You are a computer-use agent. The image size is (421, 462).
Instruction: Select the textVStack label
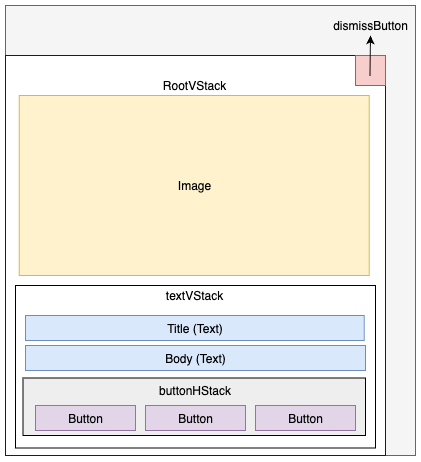pos(194,296)
